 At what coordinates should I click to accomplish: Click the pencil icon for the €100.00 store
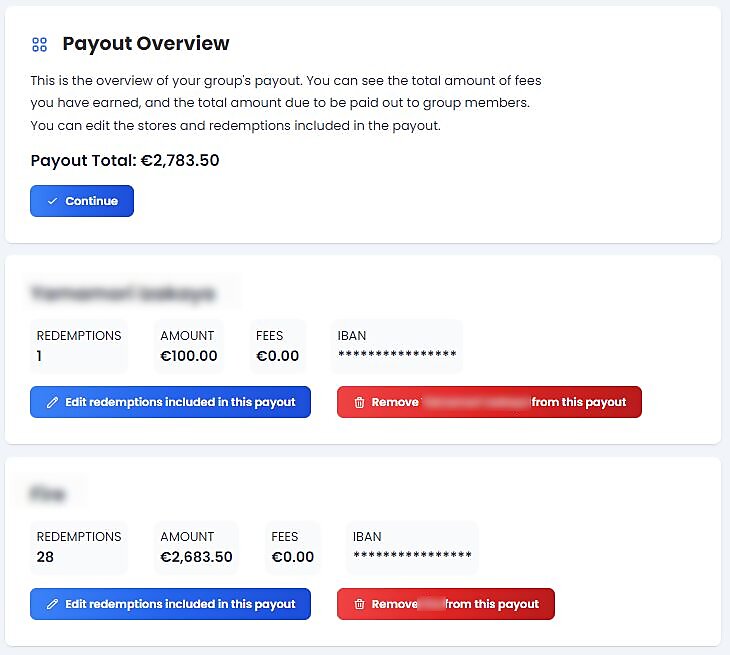click(x=52, y=402)
